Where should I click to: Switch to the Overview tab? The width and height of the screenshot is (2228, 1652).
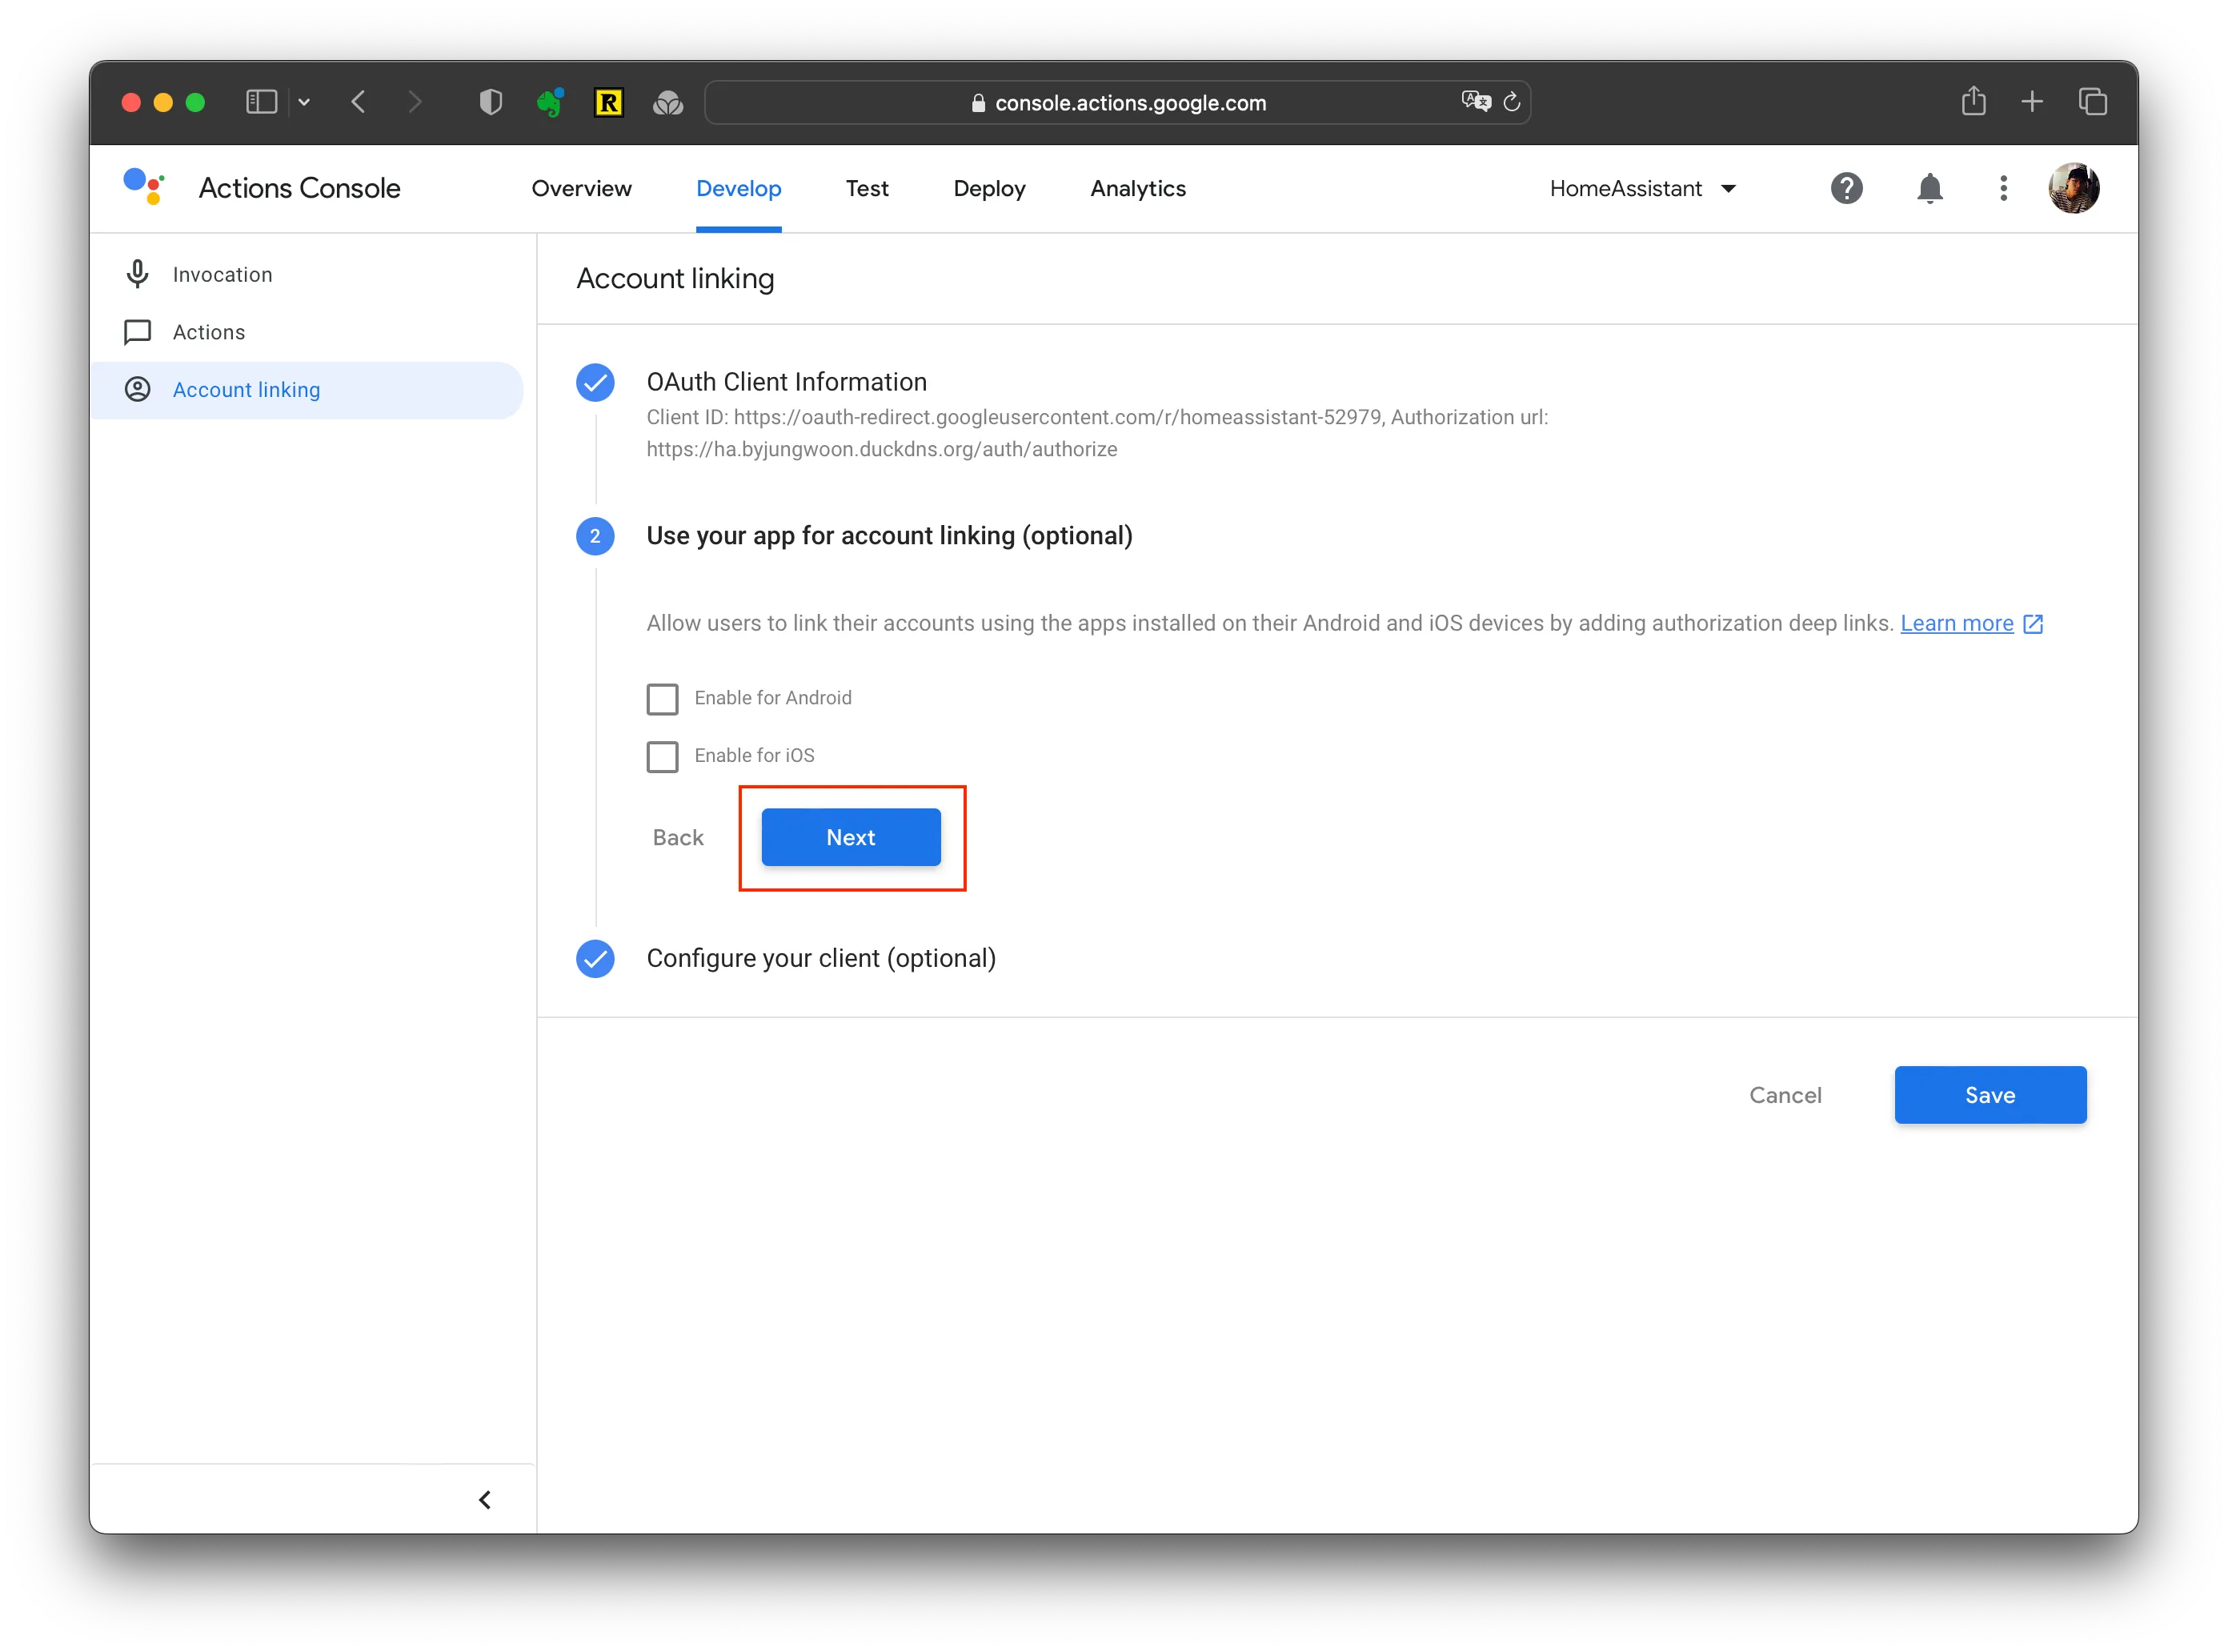pyautogui.click(x=581, y=188)
